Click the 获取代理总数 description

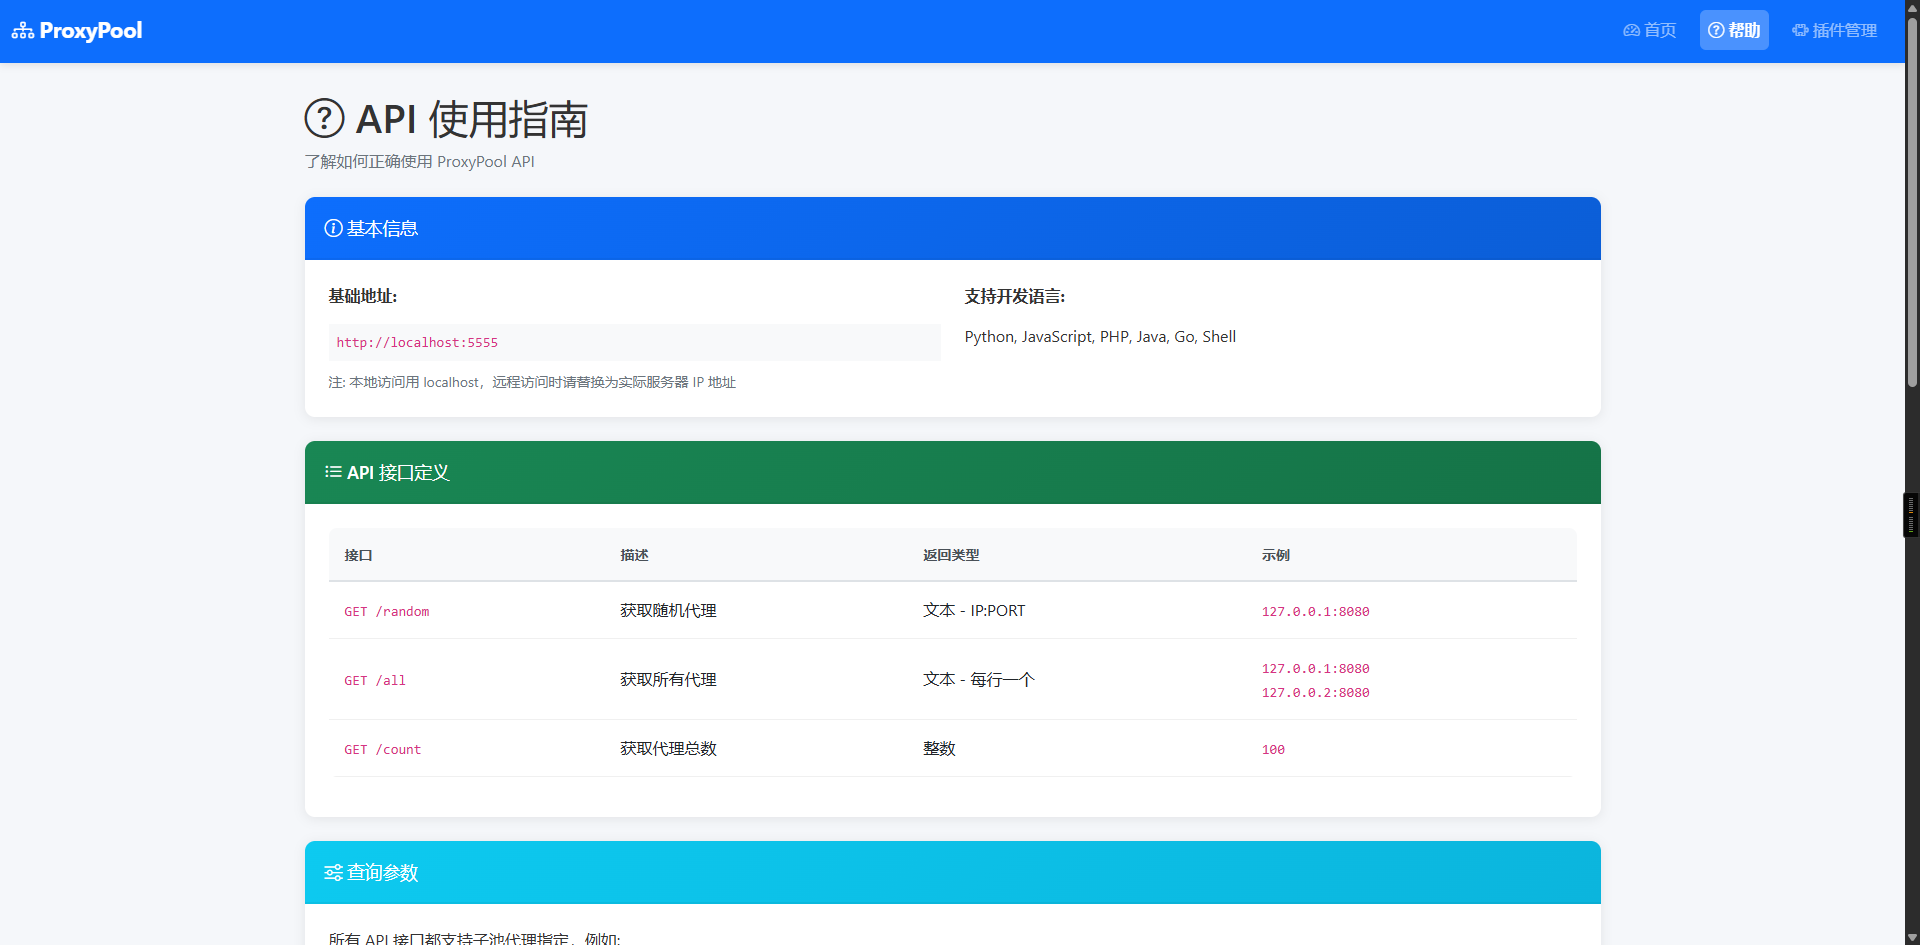pos(668,749)
